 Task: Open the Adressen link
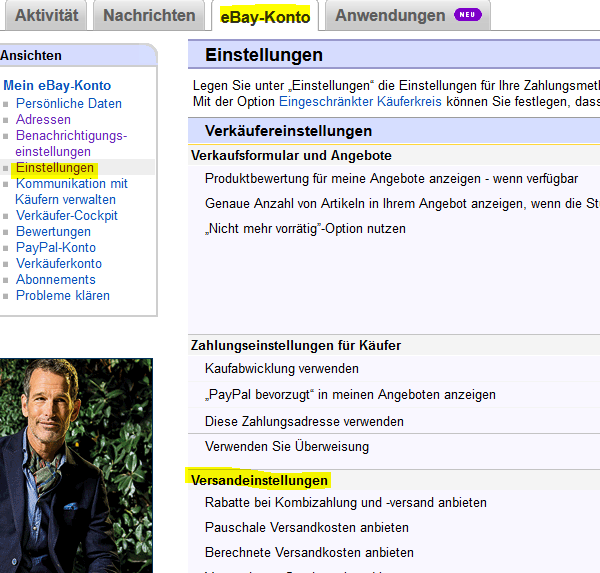pos(43,119)
